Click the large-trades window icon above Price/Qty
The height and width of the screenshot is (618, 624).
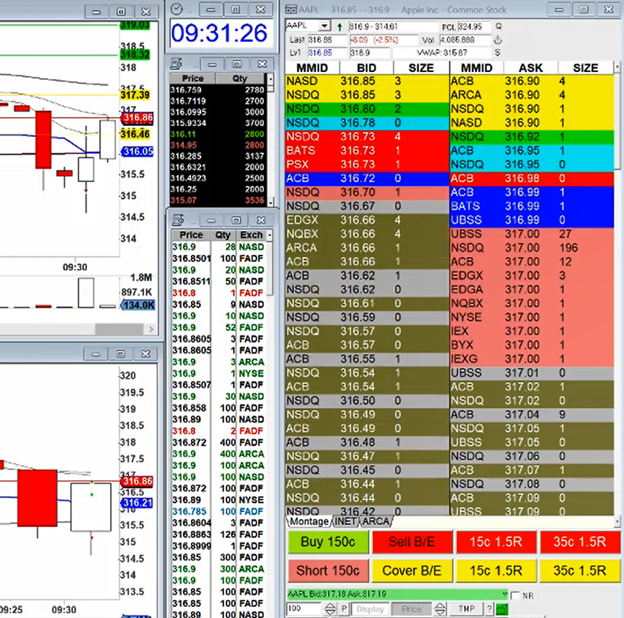click(176, 64)
